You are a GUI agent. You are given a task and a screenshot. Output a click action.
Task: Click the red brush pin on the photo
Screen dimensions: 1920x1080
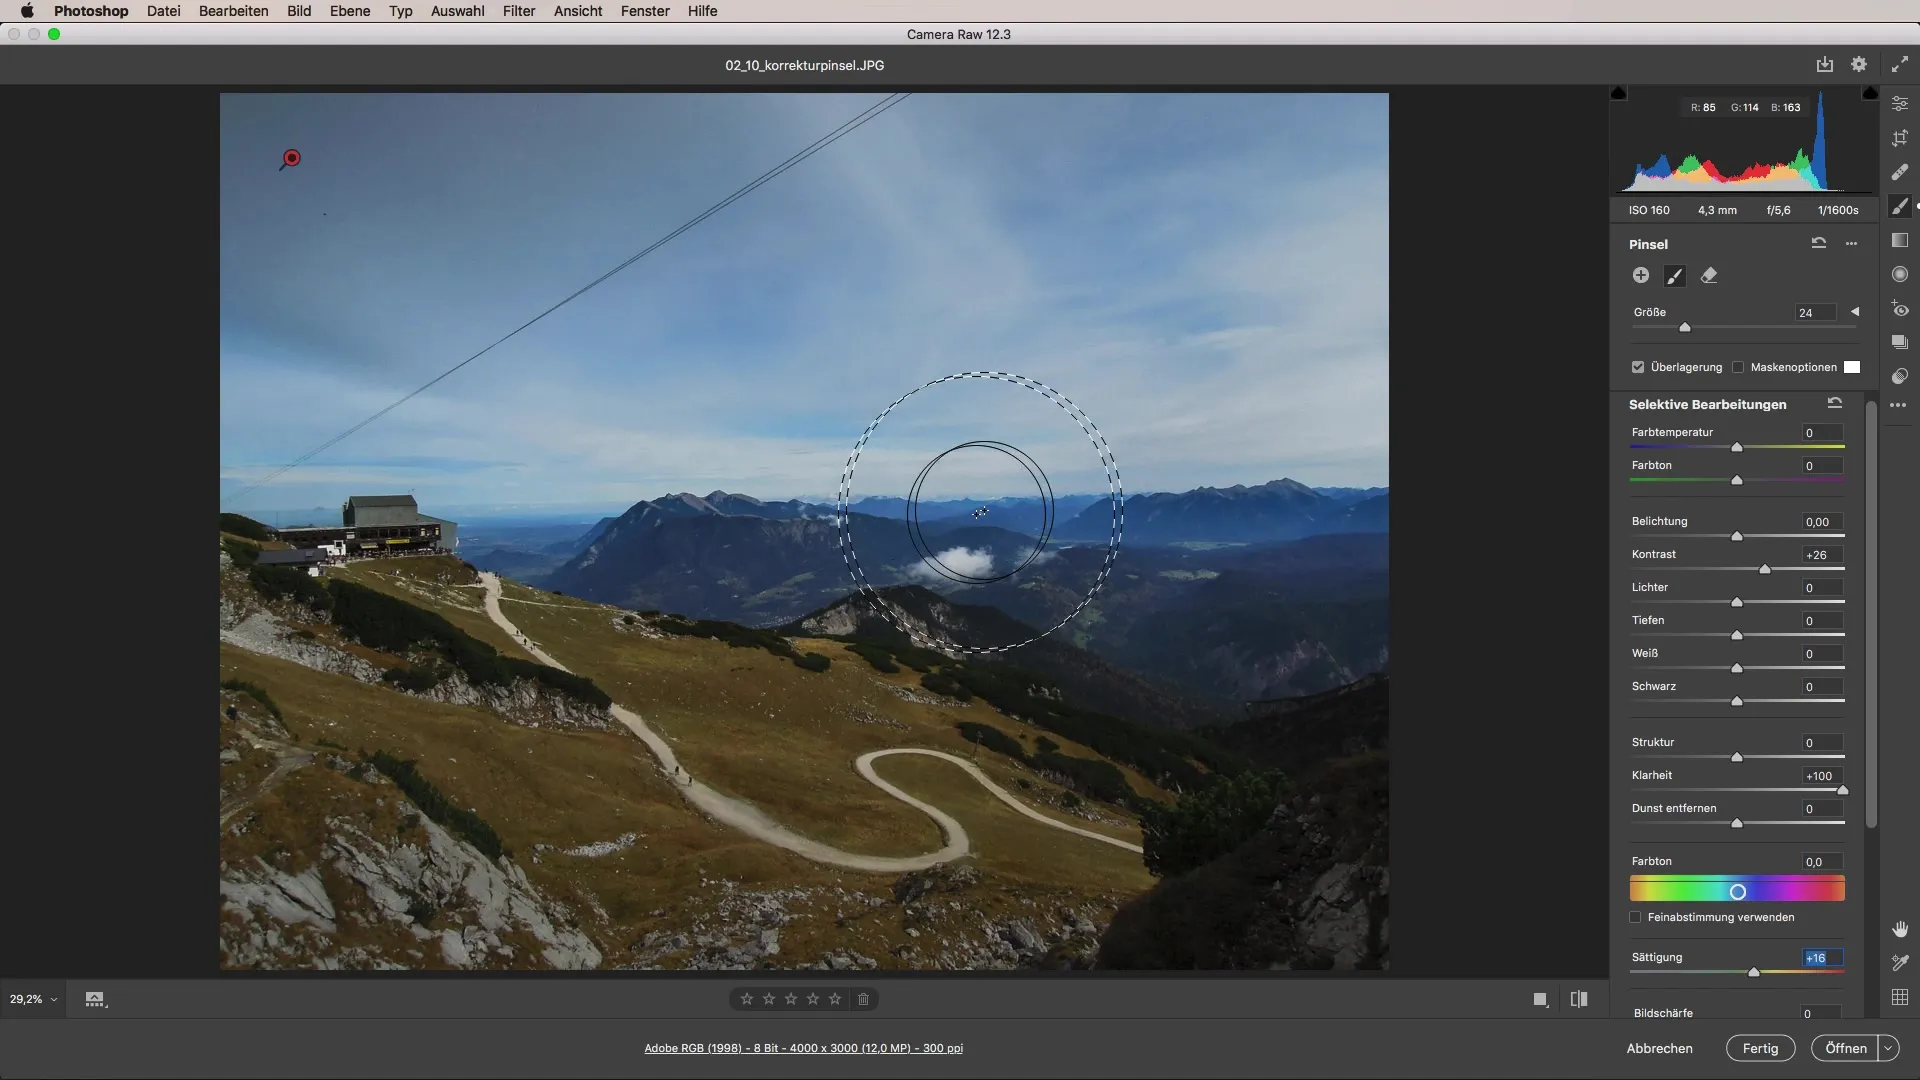[x=291, y=158]
